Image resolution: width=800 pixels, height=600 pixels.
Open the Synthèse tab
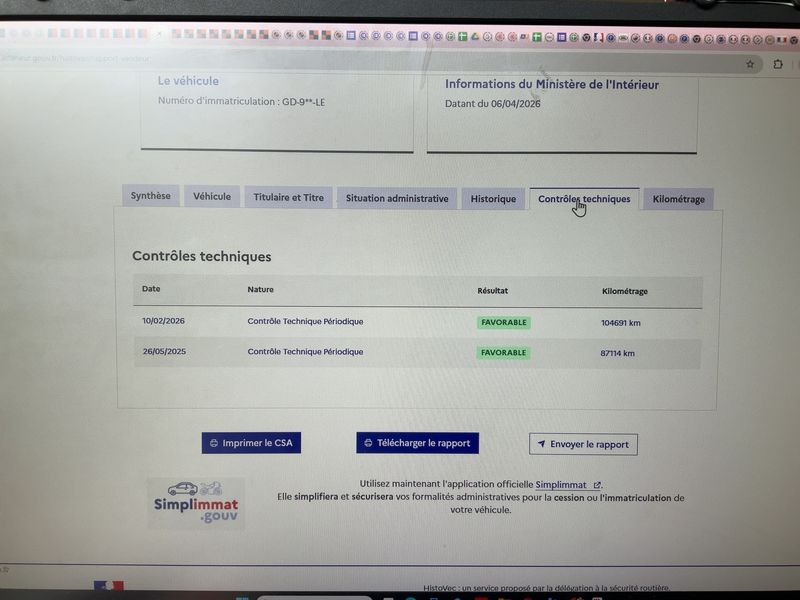click(x=151, y=196)
